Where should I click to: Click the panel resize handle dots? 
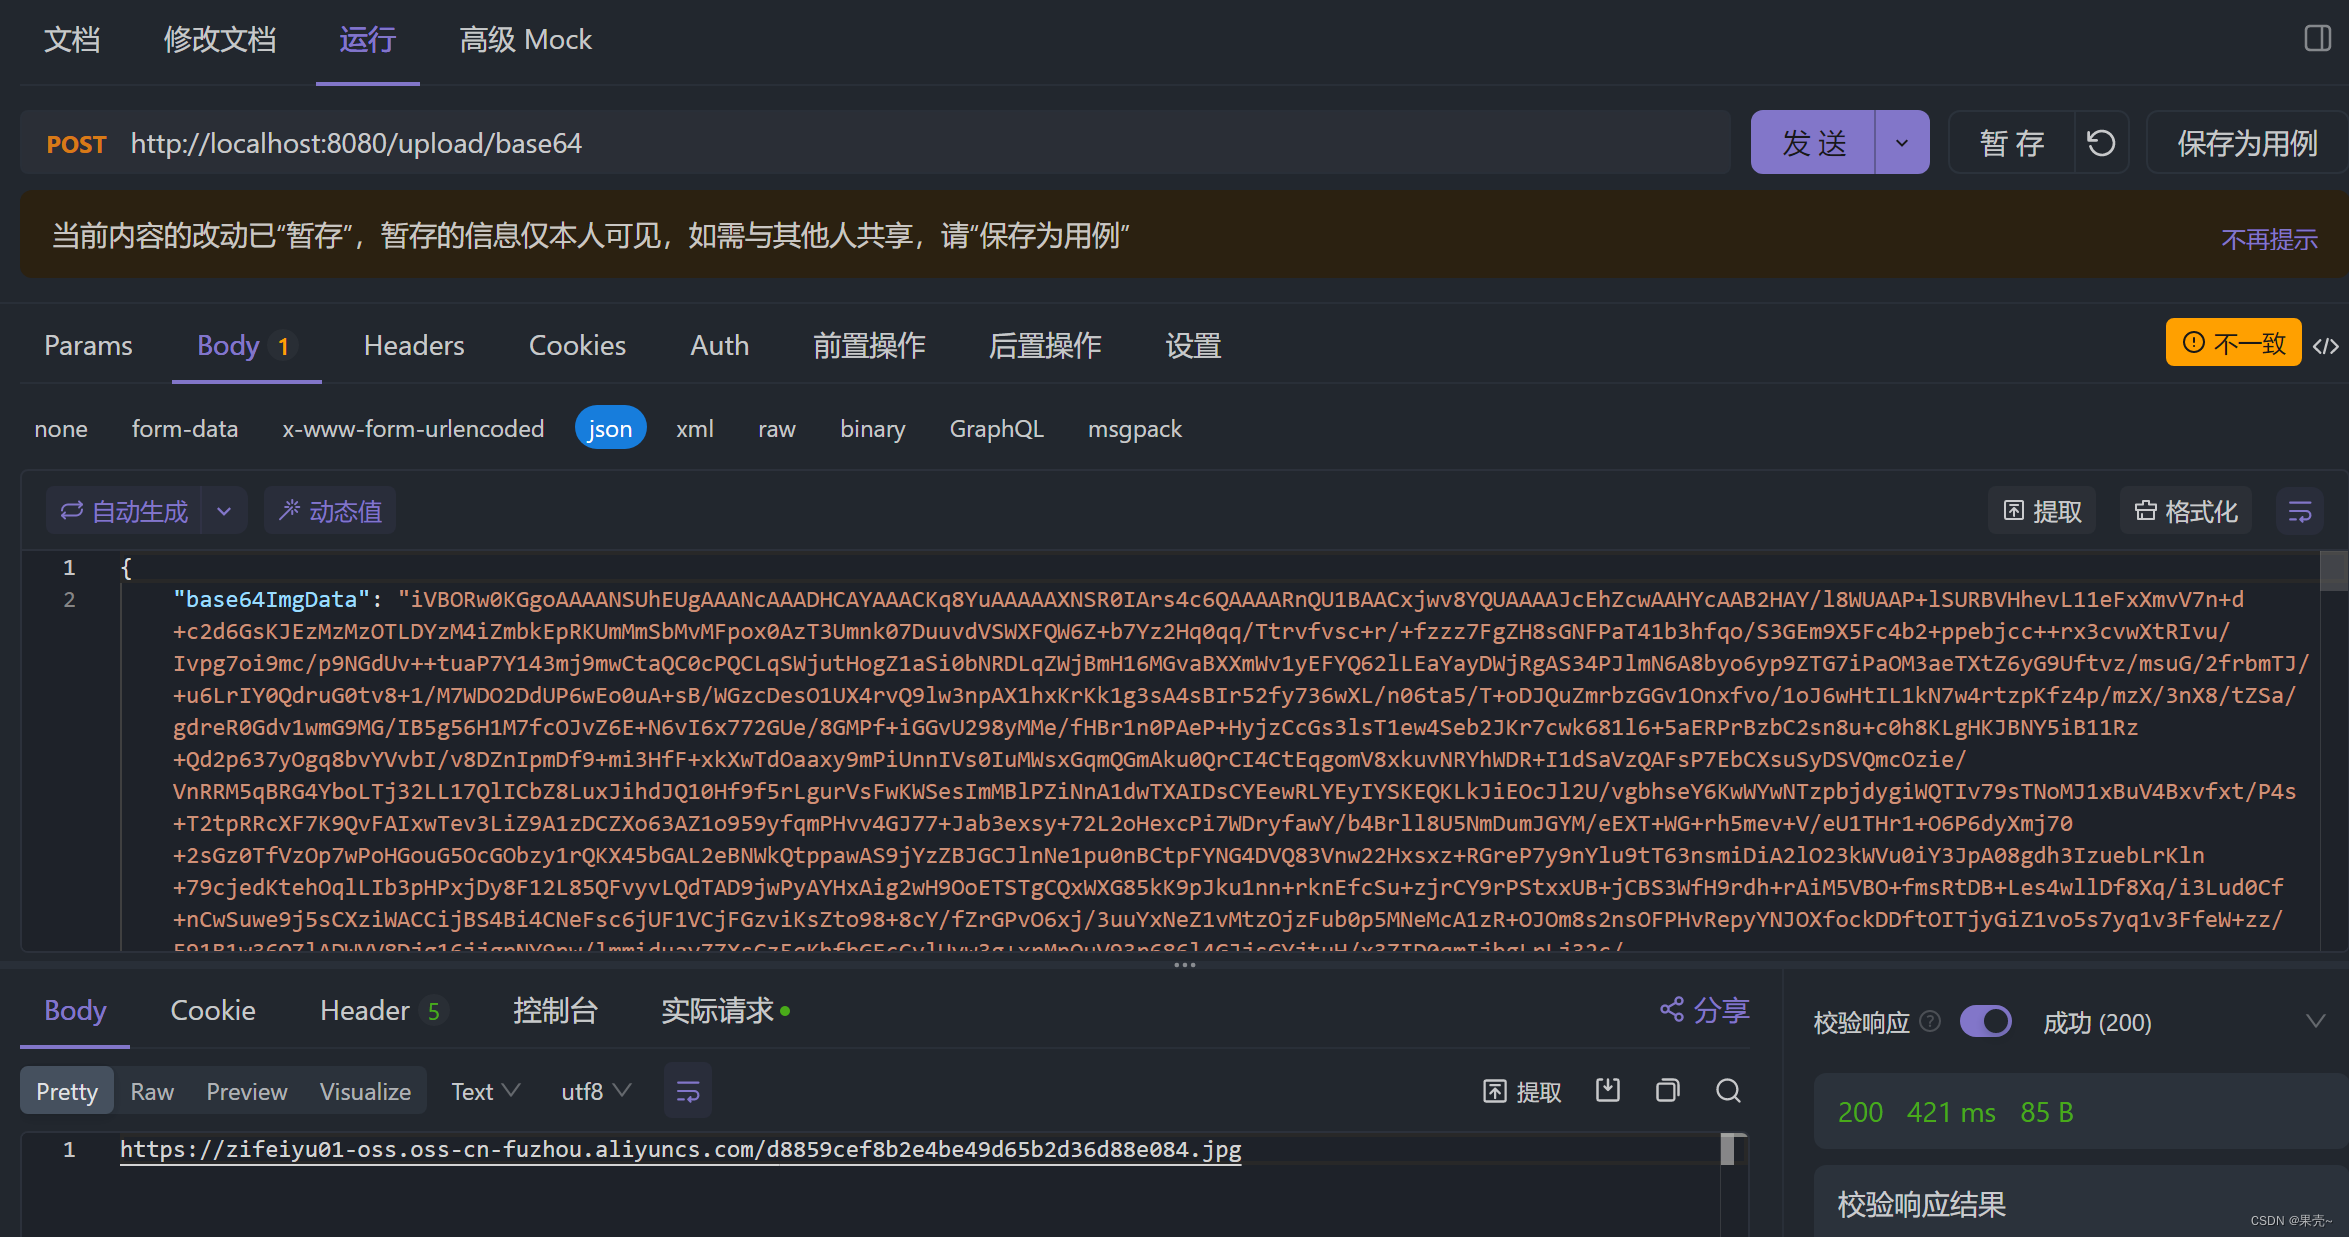pos(1185,965)
